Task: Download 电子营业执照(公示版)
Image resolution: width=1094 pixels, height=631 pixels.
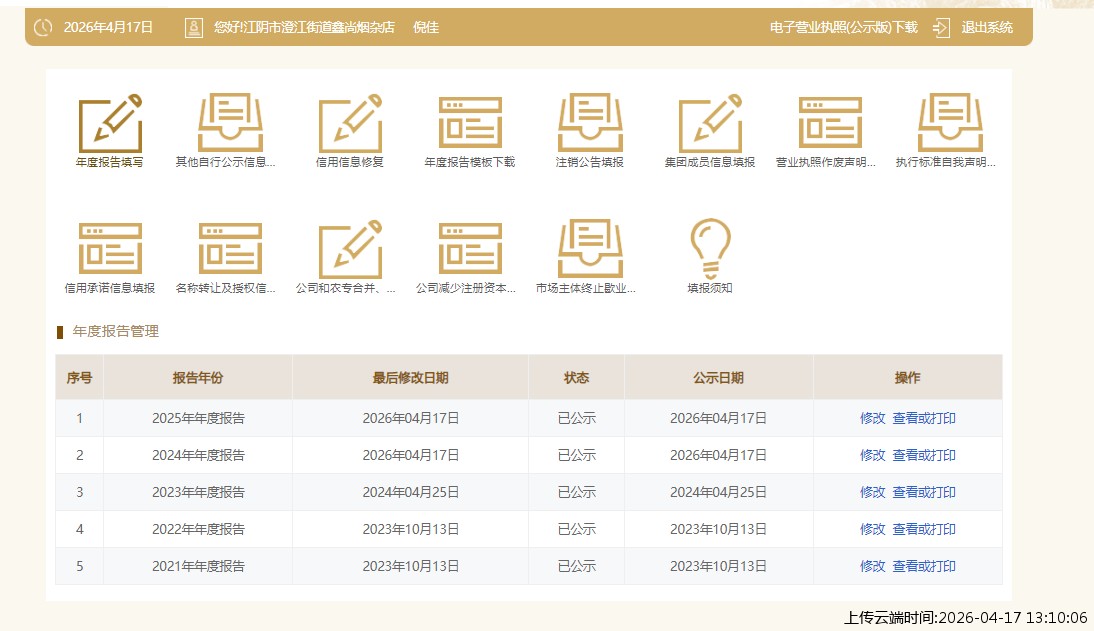Action: pyautogui.click(x=843, y=28)
